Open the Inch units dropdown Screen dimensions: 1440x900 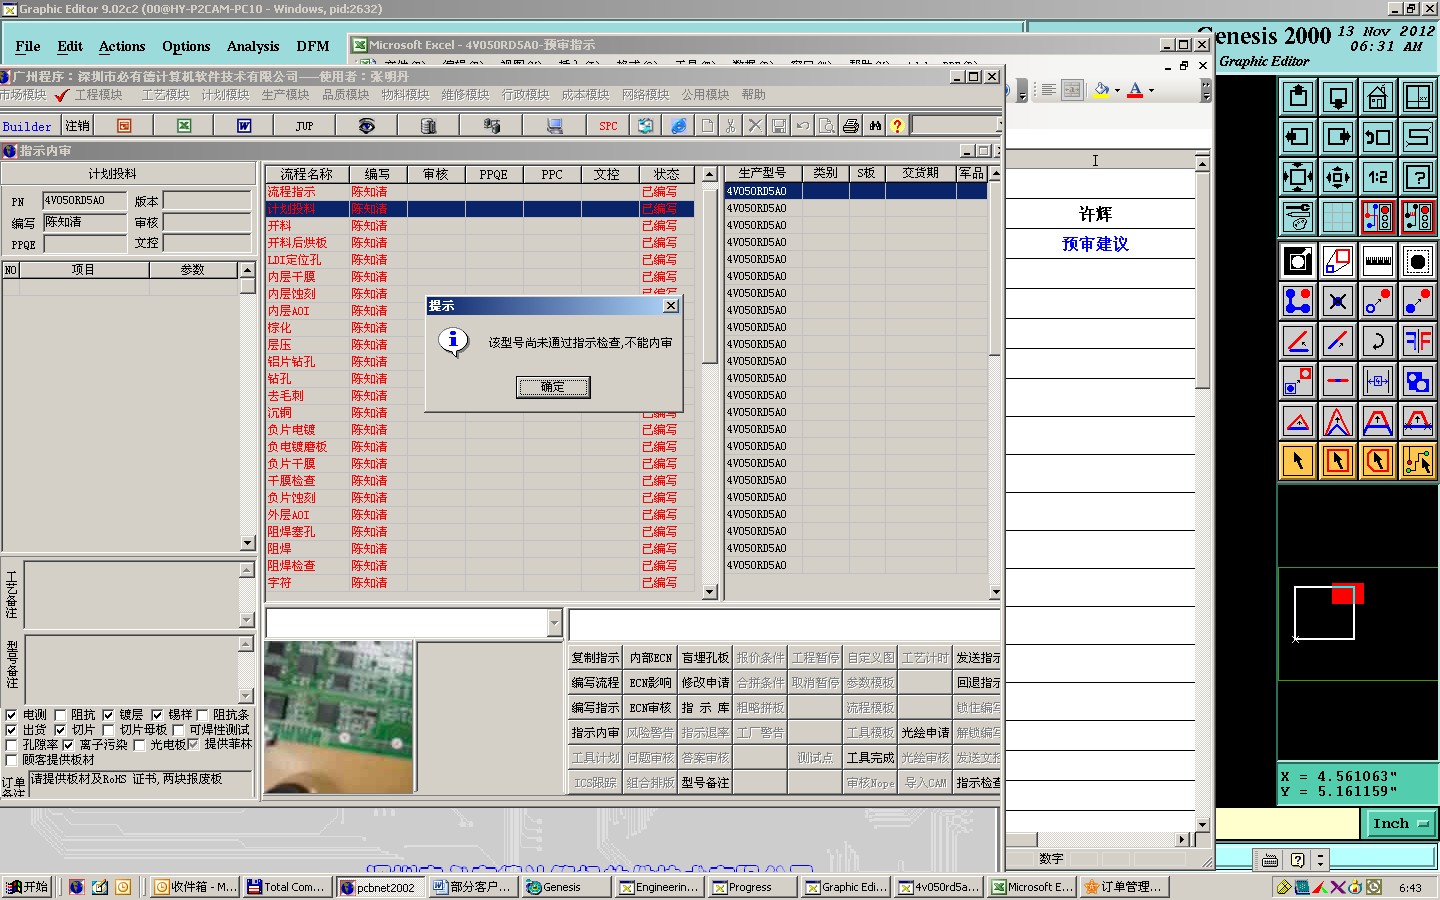click(x=1400, y=824)
